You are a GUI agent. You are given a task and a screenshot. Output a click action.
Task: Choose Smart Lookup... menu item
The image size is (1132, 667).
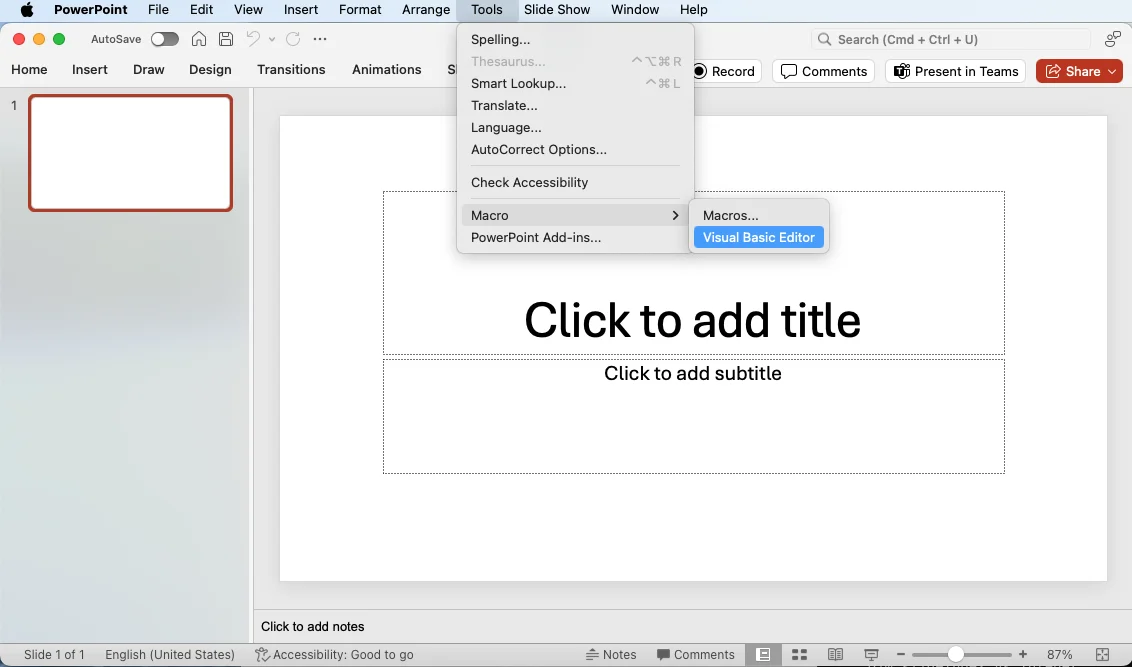(x=575, y=84)
